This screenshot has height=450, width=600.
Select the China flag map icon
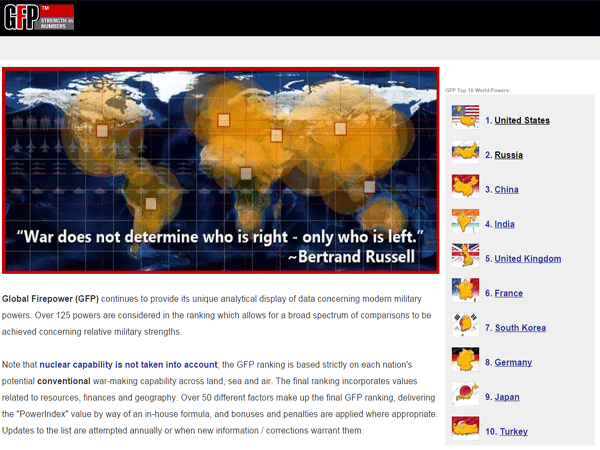click(465, 187)
